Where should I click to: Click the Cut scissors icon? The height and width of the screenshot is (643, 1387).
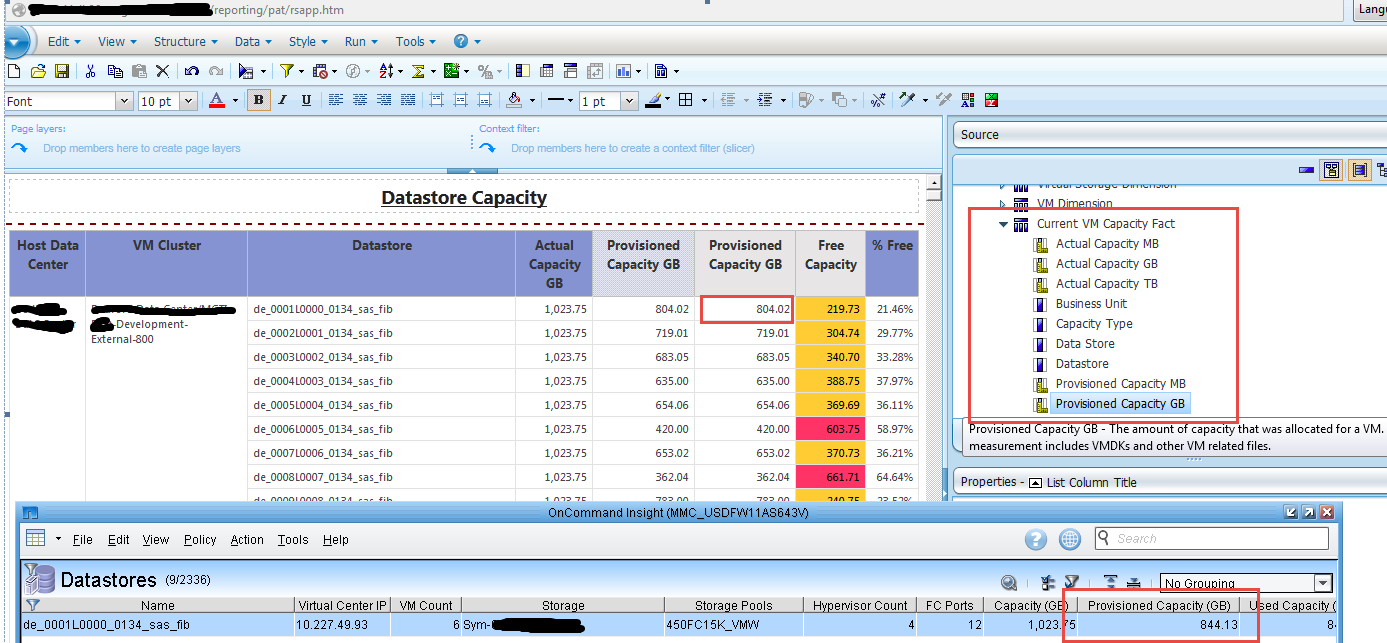coord(90,71)
